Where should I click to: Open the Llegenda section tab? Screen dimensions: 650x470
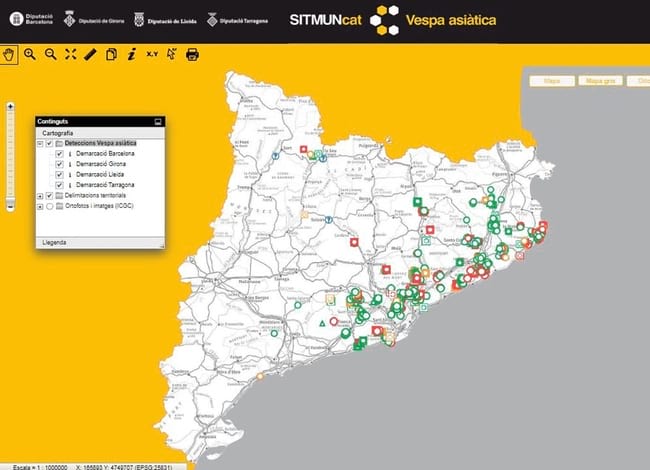[x=100, y=242]
